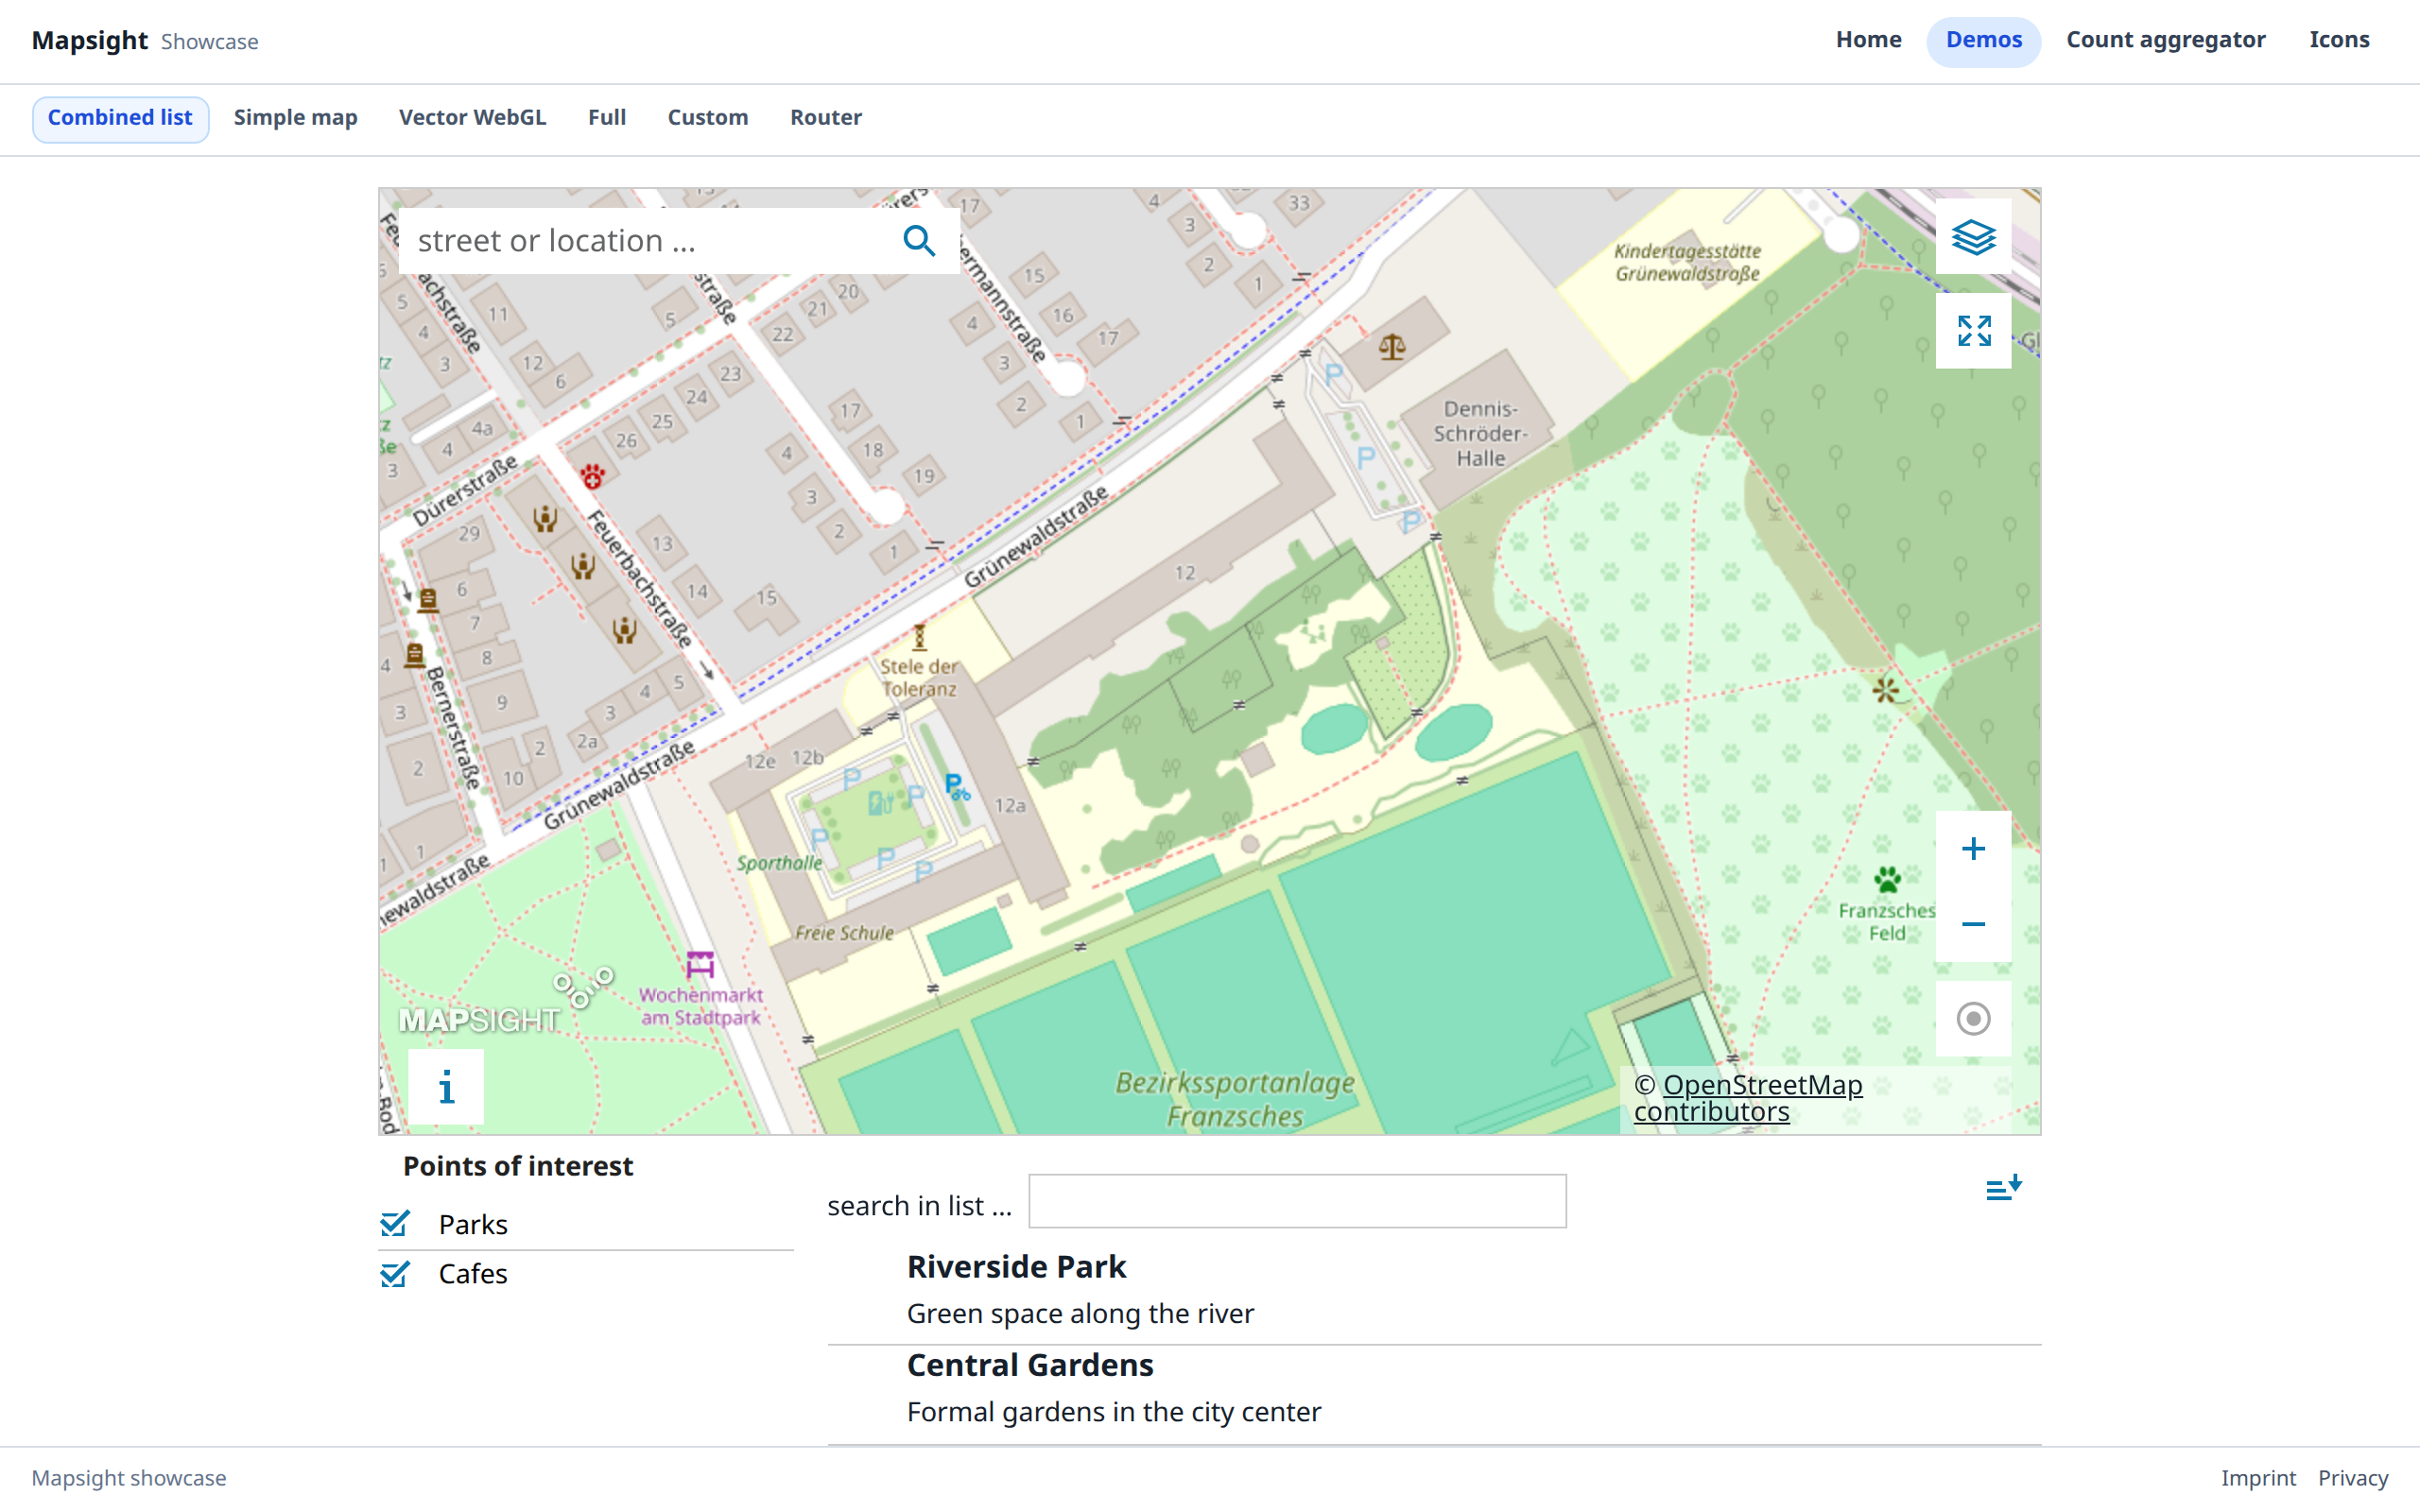Focus the search in list field
The height and width of the screenshot is (1512, 2420).
tap(1297, 1201)
